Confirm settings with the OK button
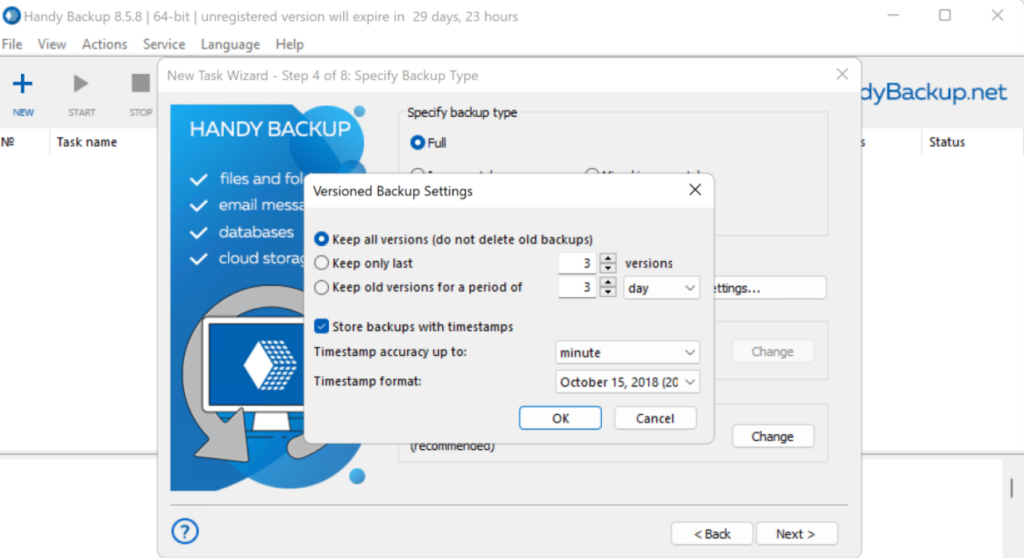 pyautogui.click(x=560, y=418)
